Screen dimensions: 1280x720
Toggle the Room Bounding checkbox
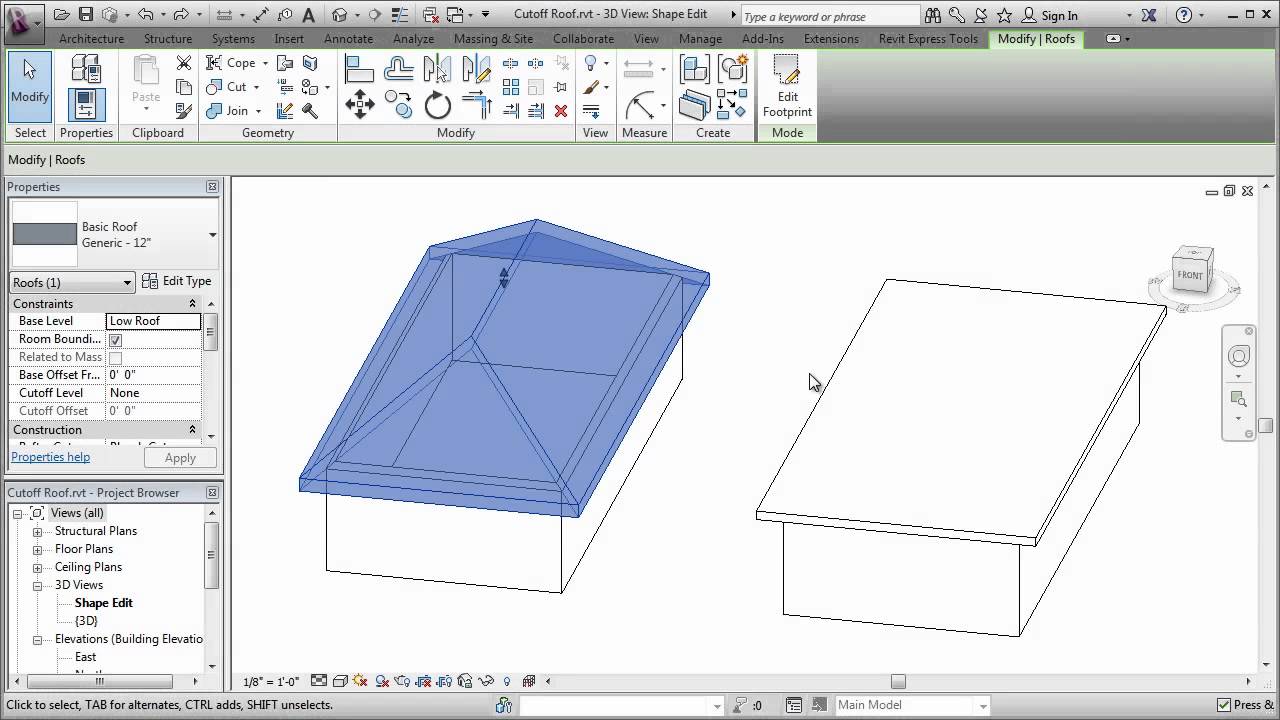pyautogui.click(x=116, y=339)
